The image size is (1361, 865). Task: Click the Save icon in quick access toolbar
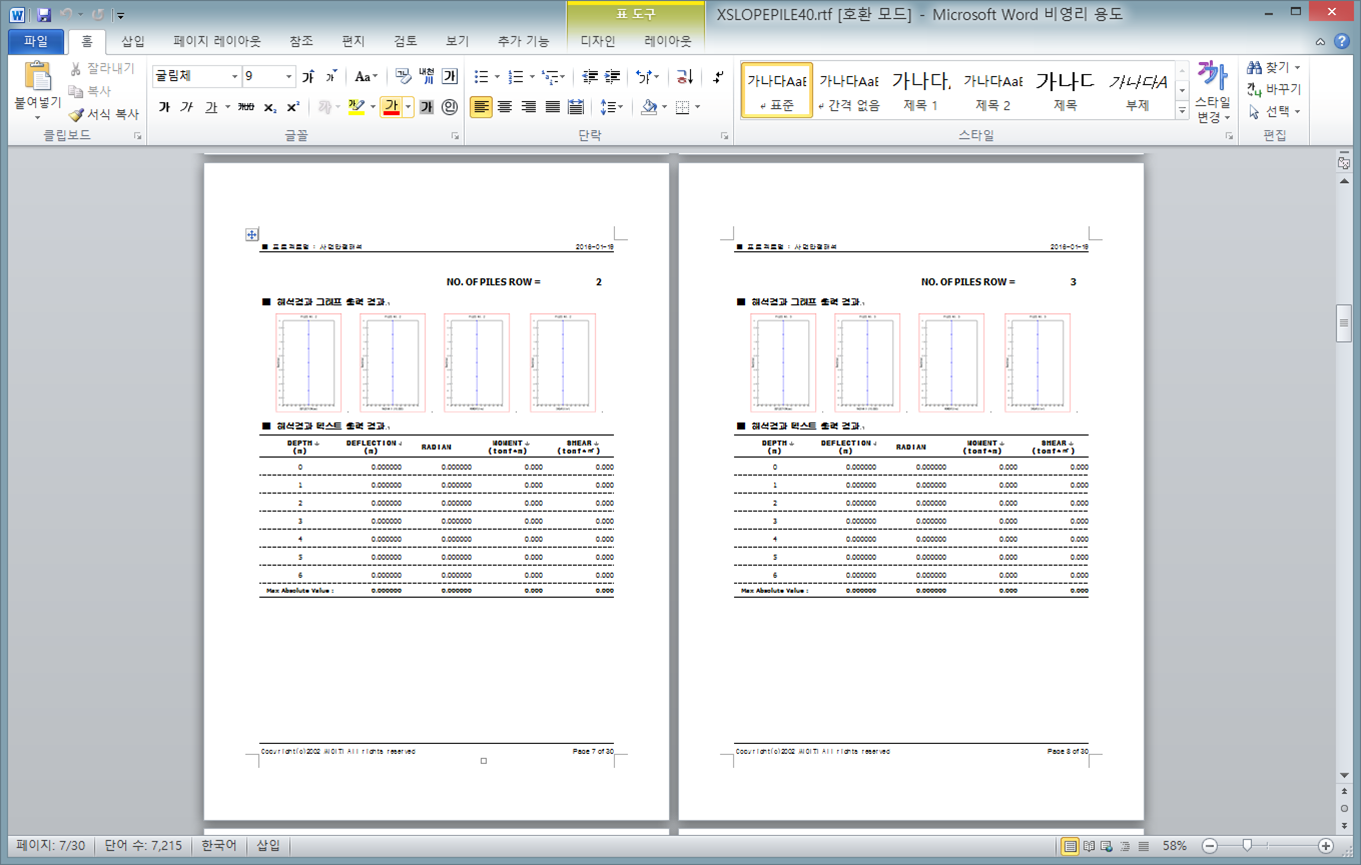43,14
